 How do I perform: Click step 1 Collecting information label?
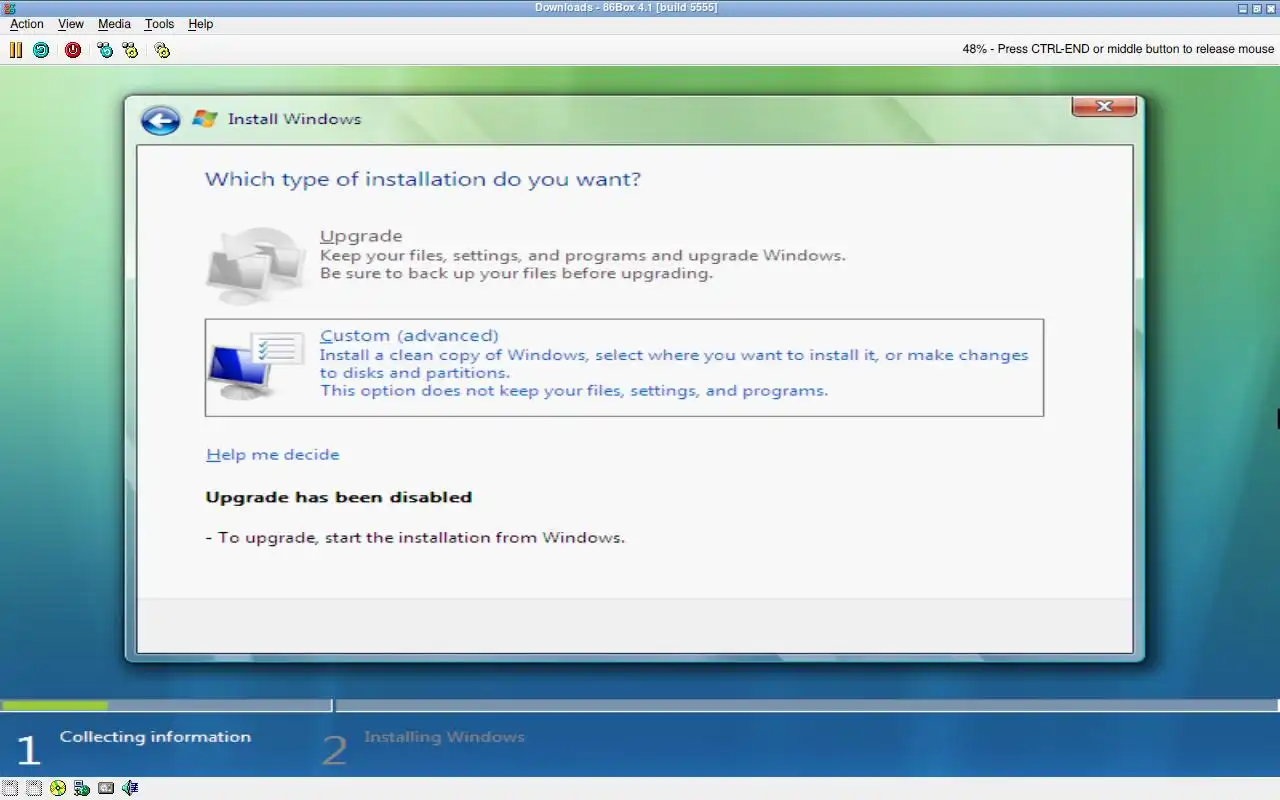pyautogui.click(x=155, y=737)
